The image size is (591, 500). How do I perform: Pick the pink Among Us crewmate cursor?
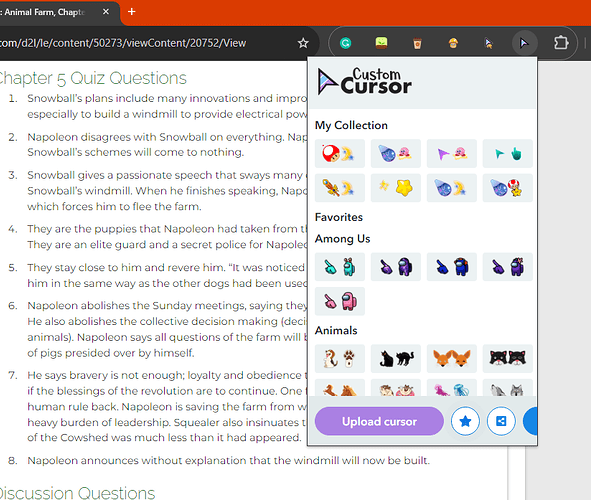click(x=340, y=301)
